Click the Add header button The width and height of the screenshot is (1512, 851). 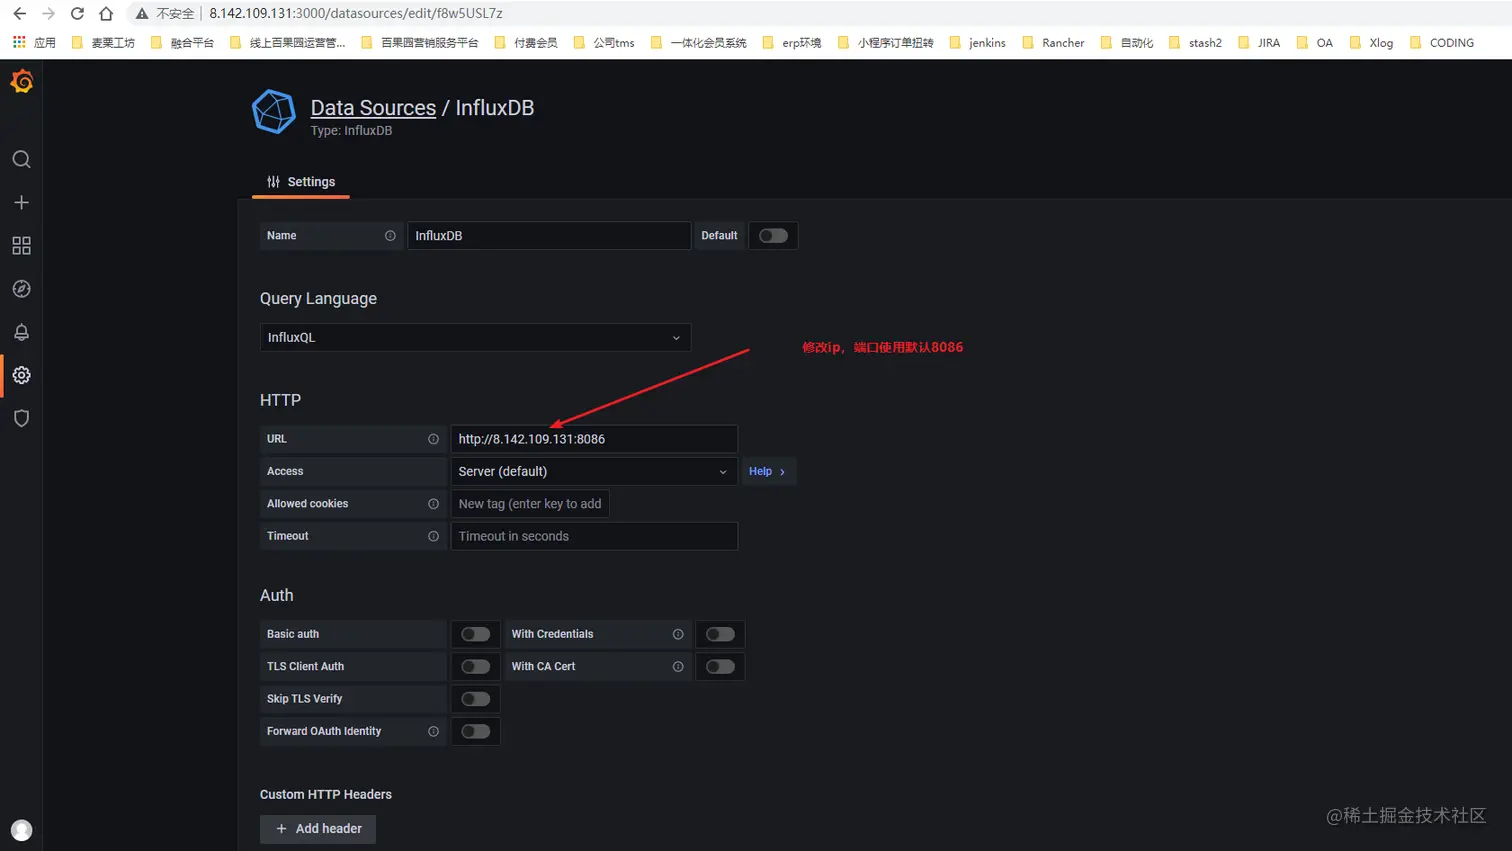[x=317, y=829]
